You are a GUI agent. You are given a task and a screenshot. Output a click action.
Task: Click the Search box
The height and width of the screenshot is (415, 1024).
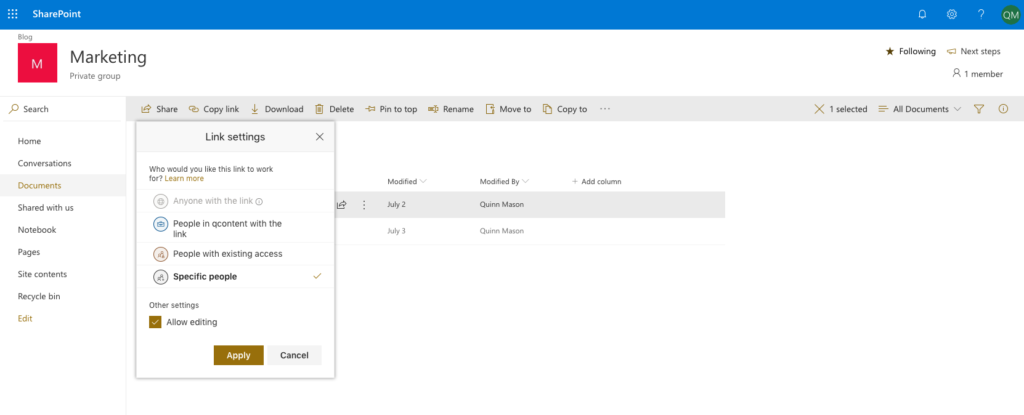60,109
